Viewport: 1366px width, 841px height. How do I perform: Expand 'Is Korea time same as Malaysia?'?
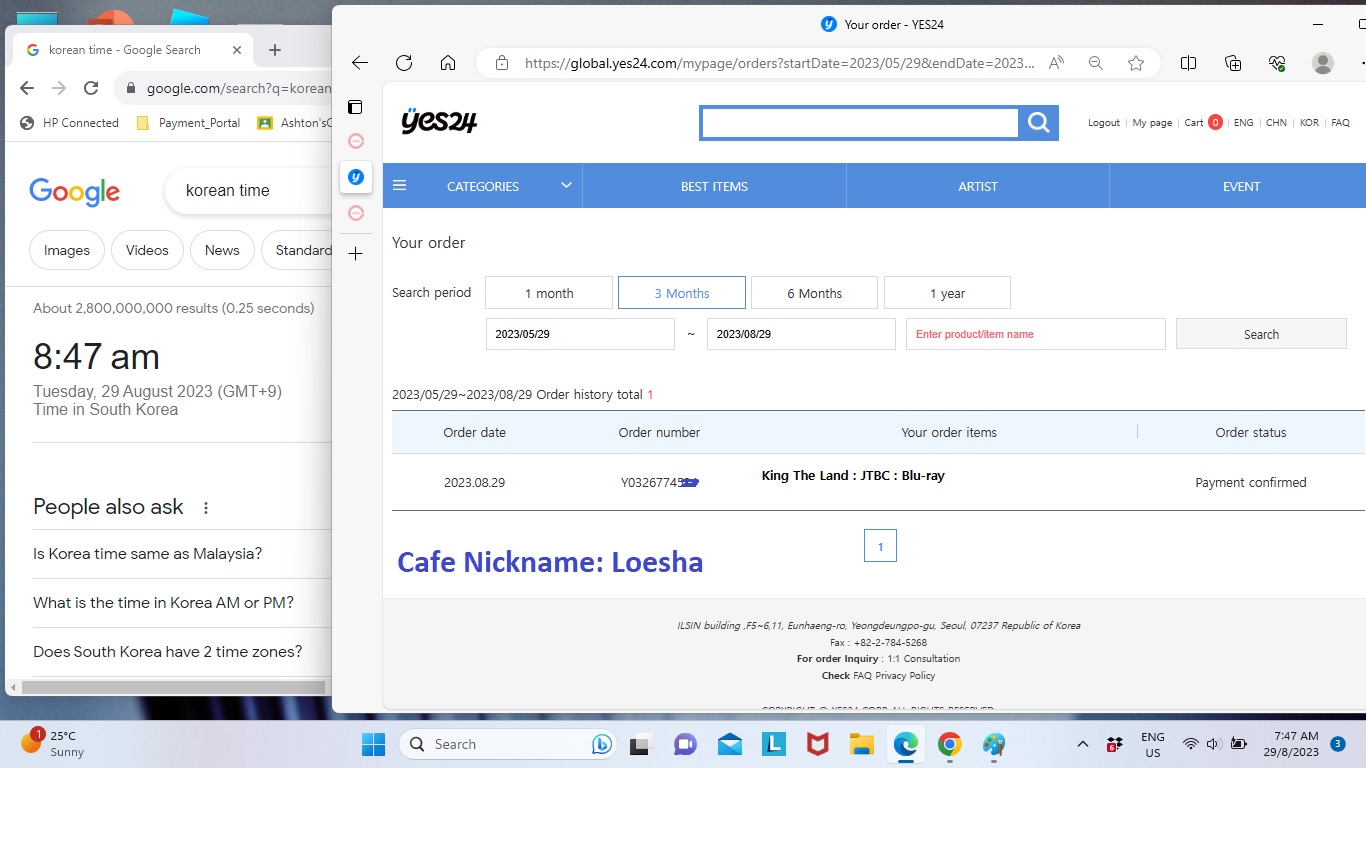(x=147, y=554)
